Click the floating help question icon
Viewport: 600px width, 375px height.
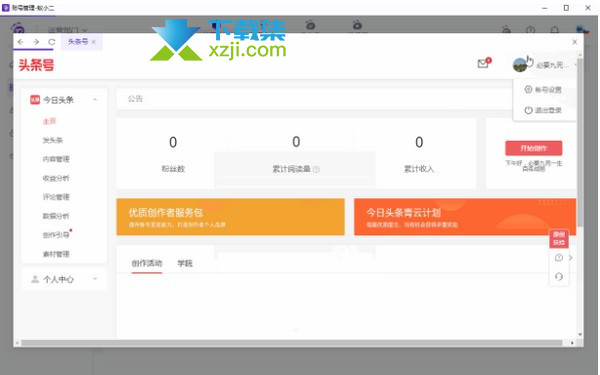[x=559, y=258]
